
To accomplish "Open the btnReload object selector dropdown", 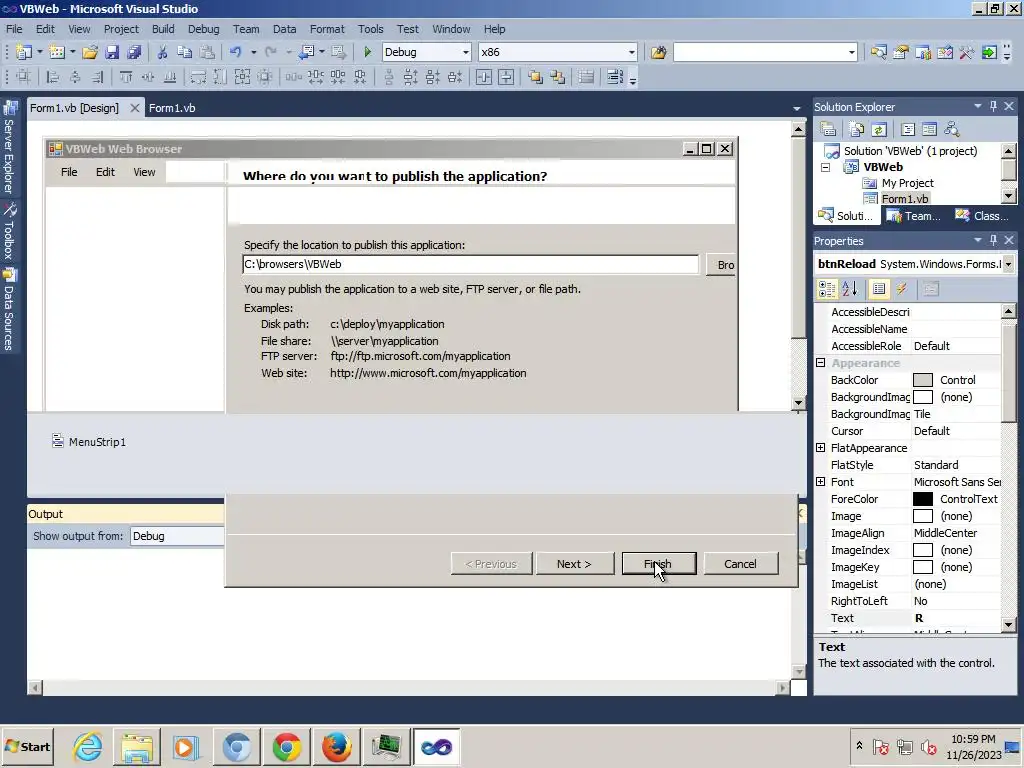I will [1009, 264].
